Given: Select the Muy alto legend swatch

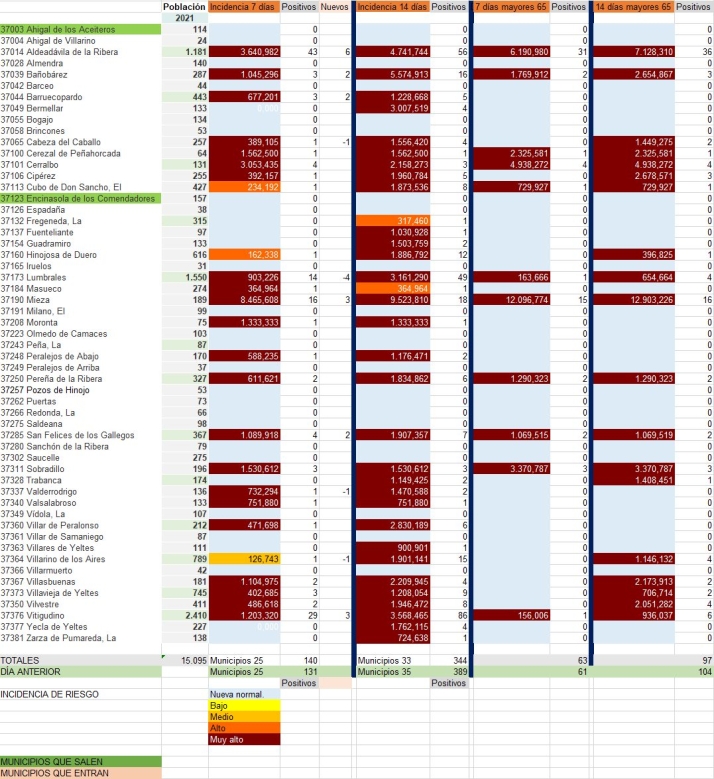Looking at the screenshot, I should click(x=243, y=739).
